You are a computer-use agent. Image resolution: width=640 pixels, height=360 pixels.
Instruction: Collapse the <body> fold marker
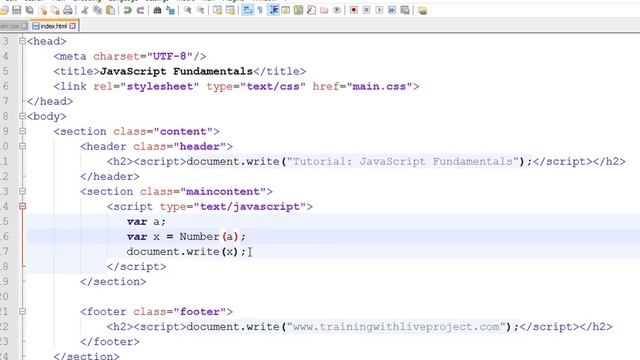pyautogui.click(x=22, y=116)
